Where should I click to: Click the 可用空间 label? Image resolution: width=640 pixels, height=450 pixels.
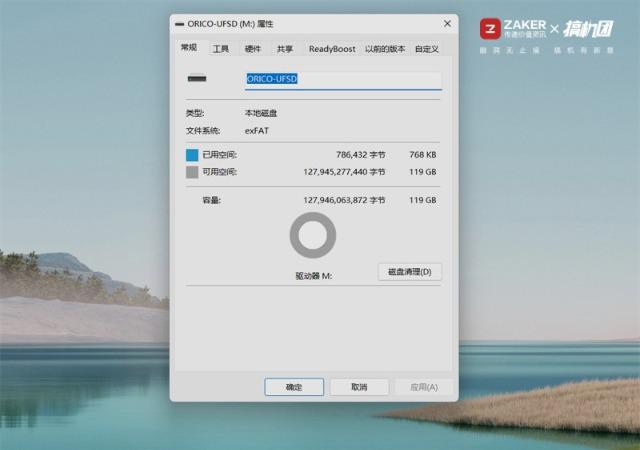click(220, 172)
